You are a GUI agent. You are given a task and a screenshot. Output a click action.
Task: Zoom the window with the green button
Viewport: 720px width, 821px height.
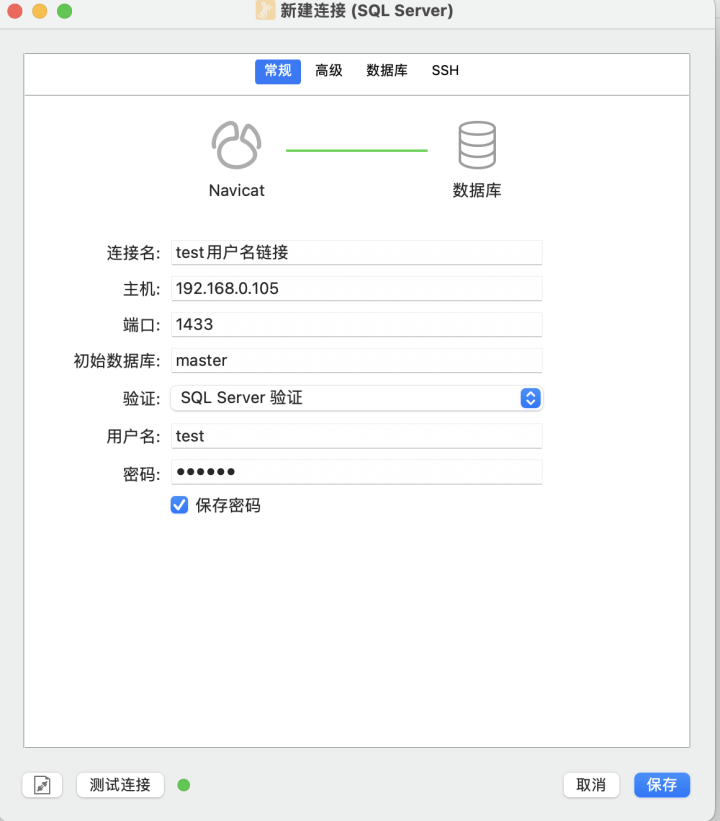64,11
